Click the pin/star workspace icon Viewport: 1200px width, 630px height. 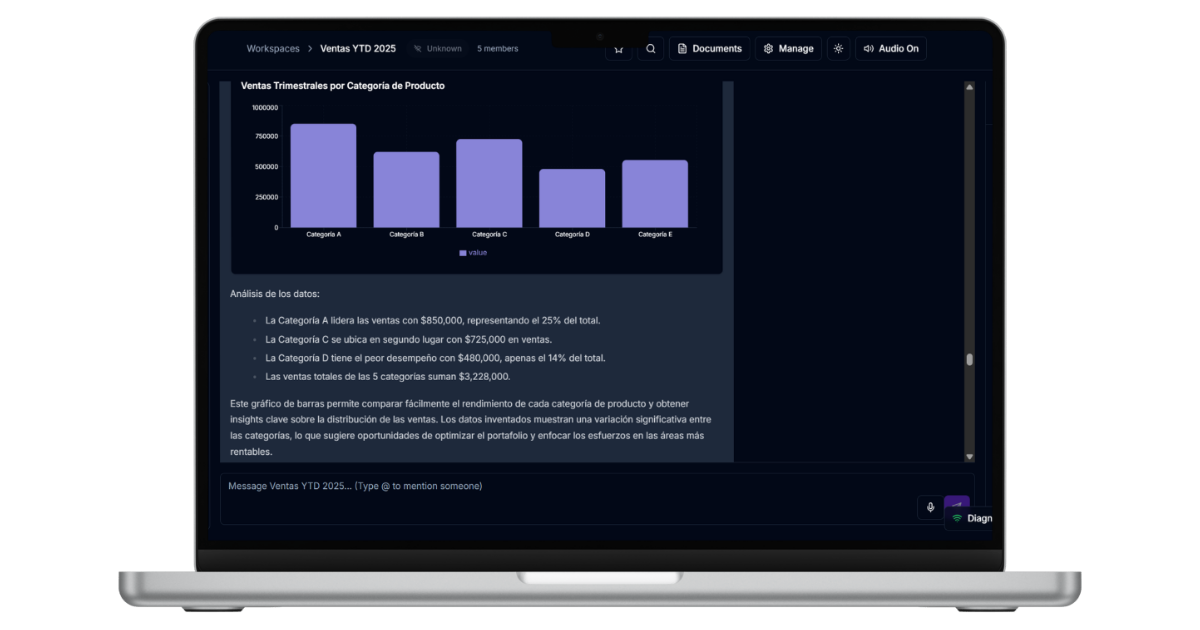click(x=618, y=48)
